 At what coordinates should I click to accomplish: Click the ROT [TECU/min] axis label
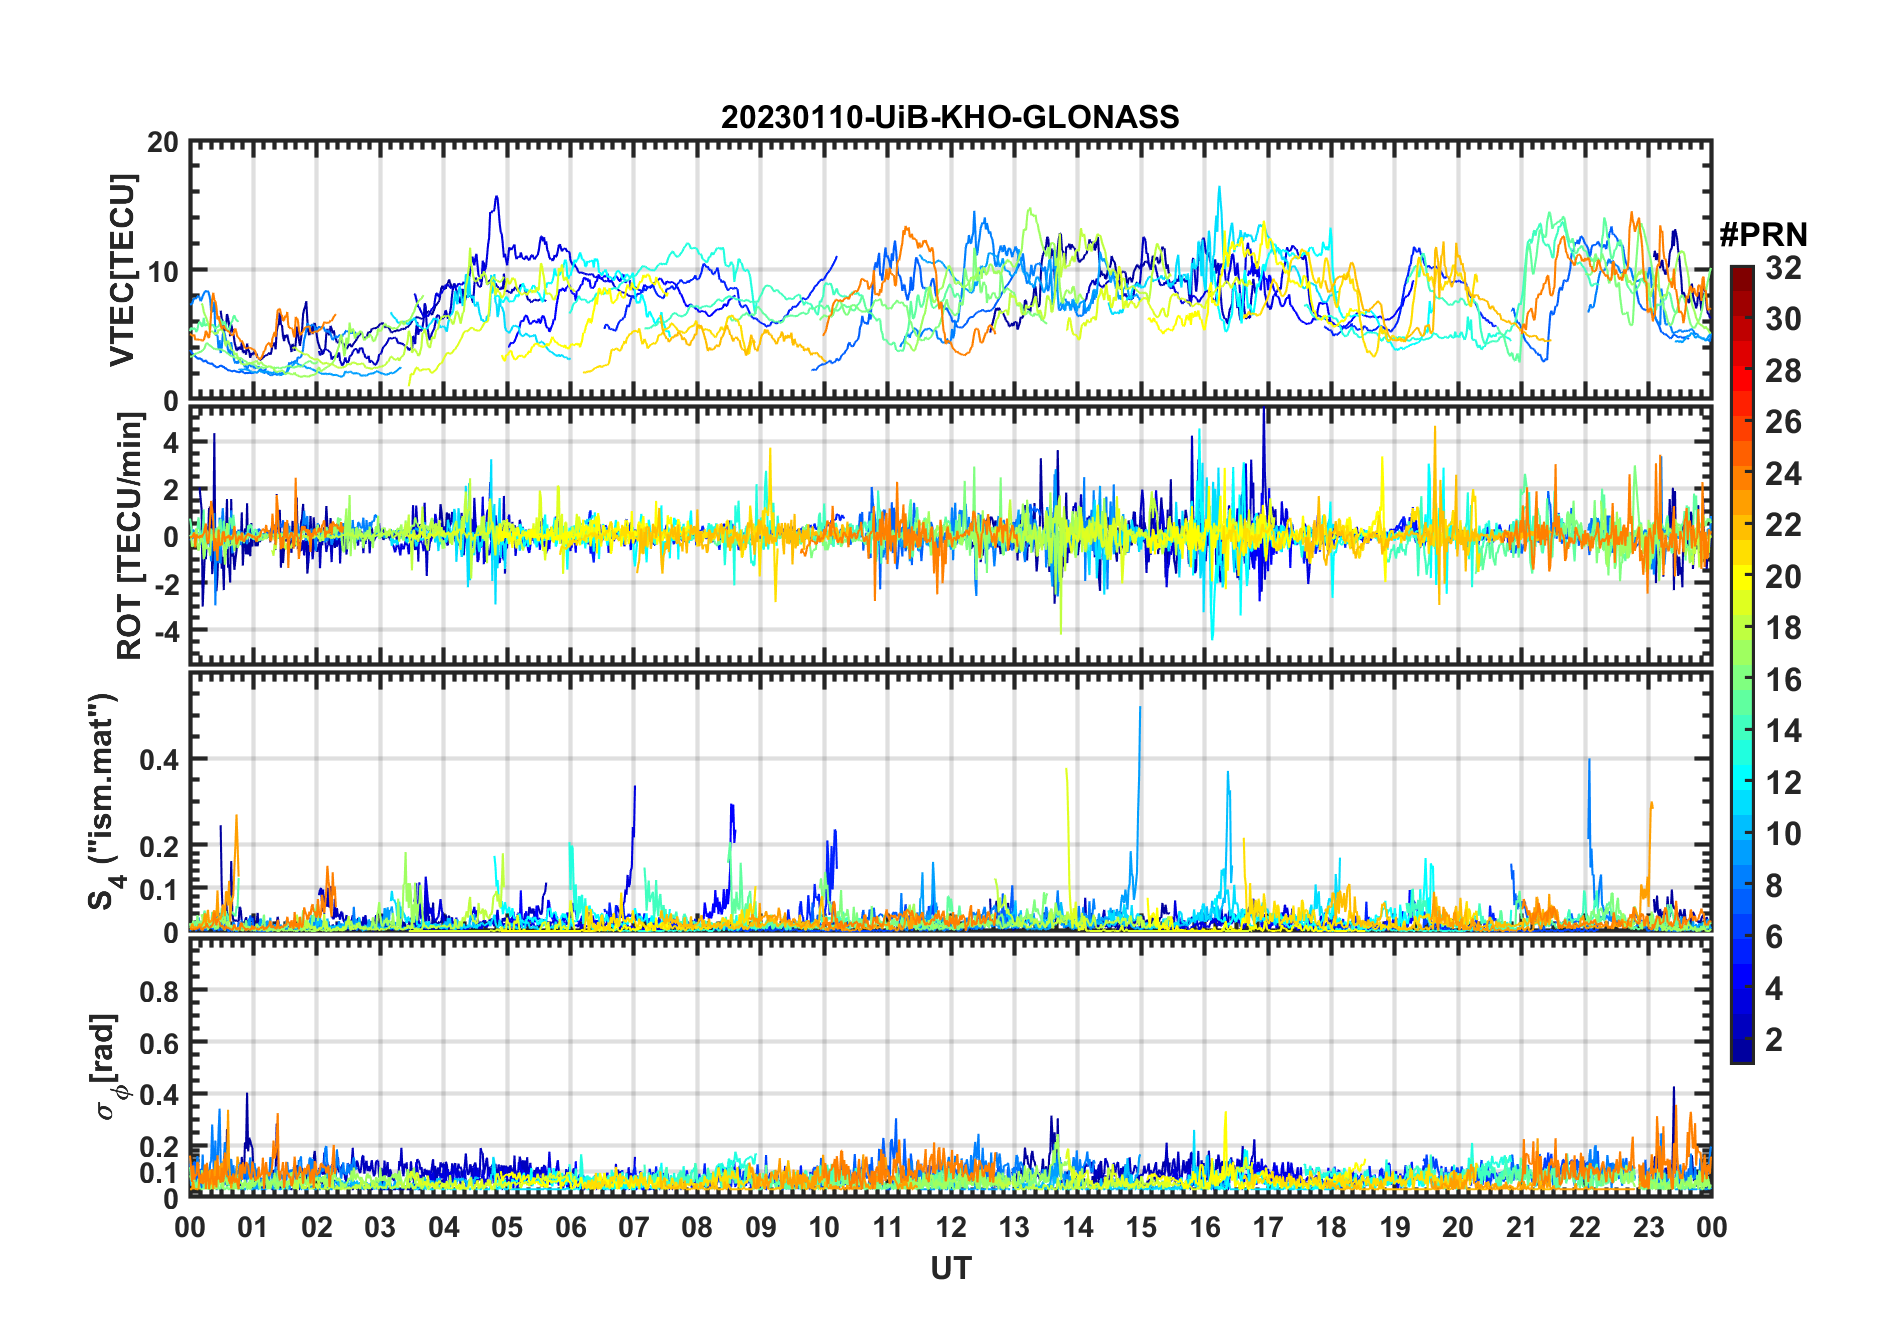coord(129,536)
